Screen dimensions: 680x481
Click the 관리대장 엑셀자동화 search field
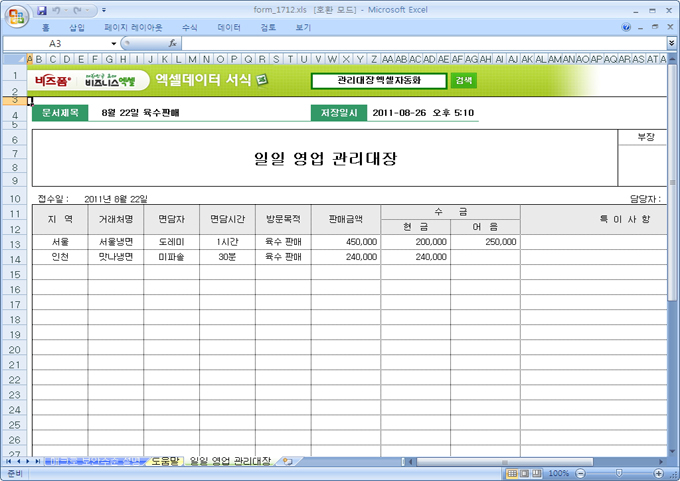[379, 80]
